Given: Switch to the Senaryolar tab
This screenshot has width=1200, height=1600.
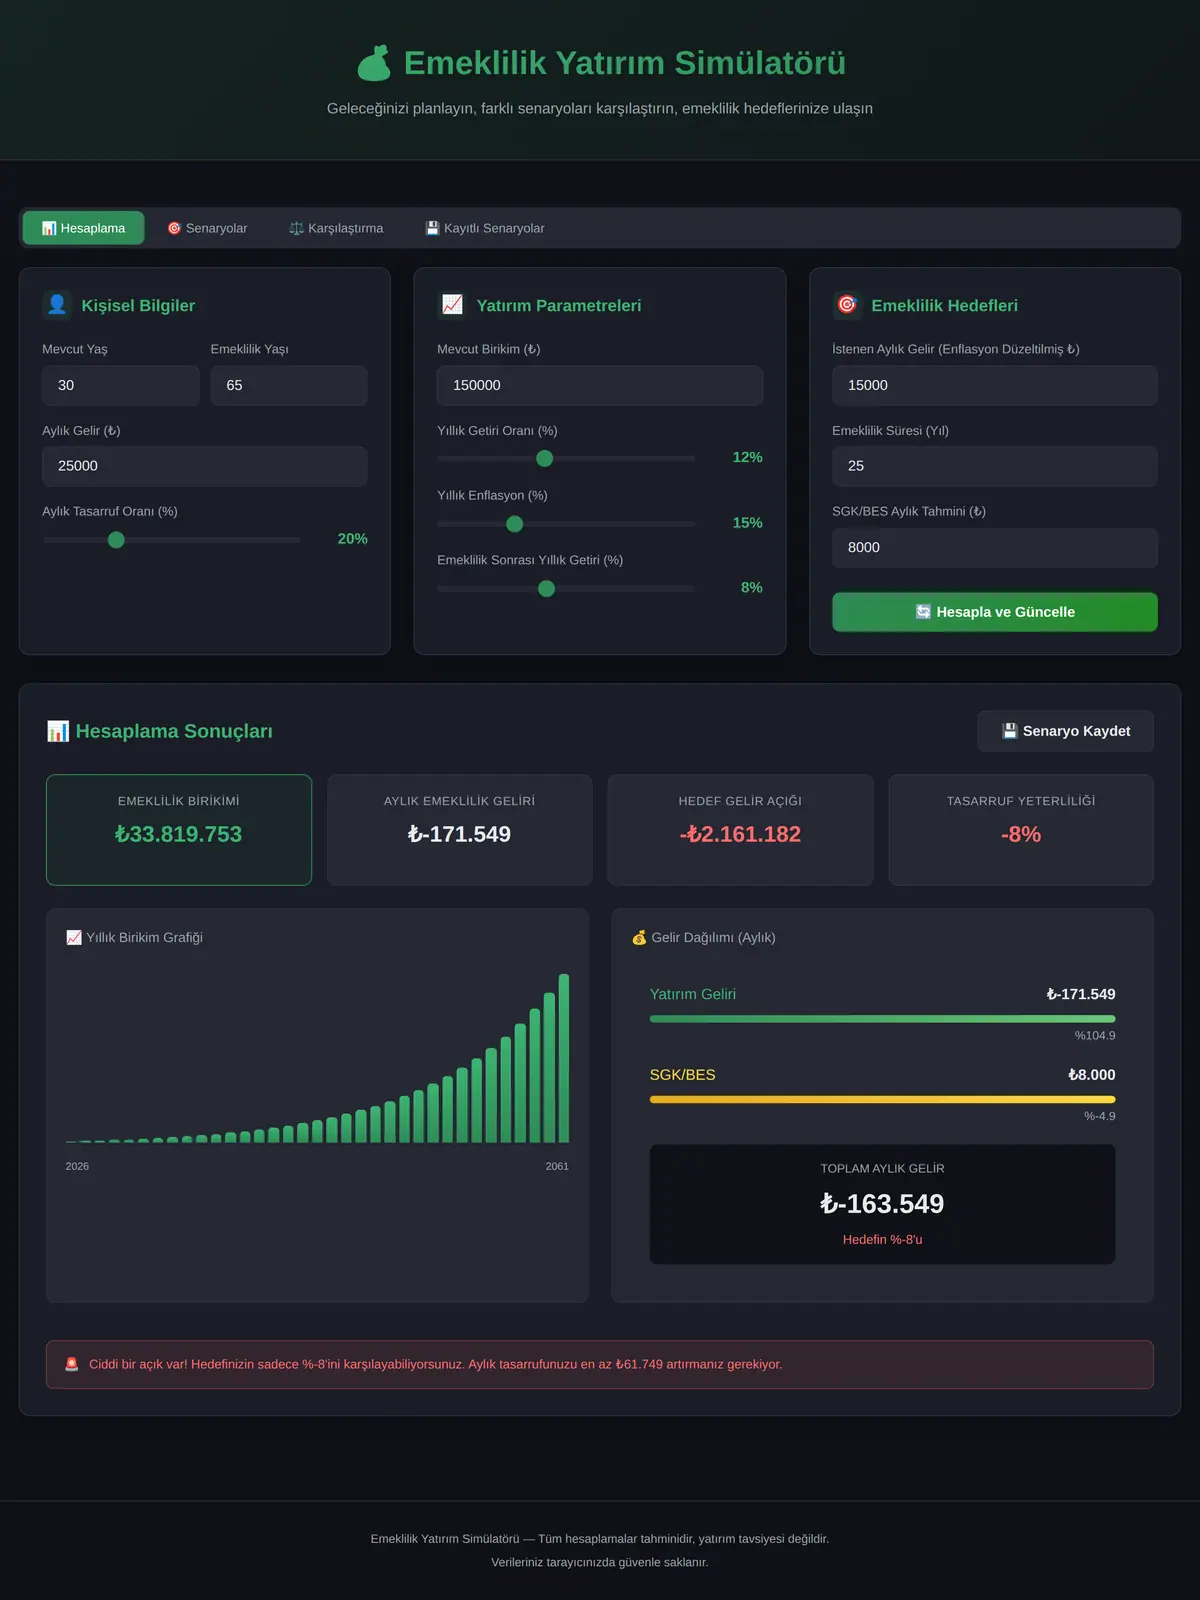Looking at the screenshot, I should point(207,228).
